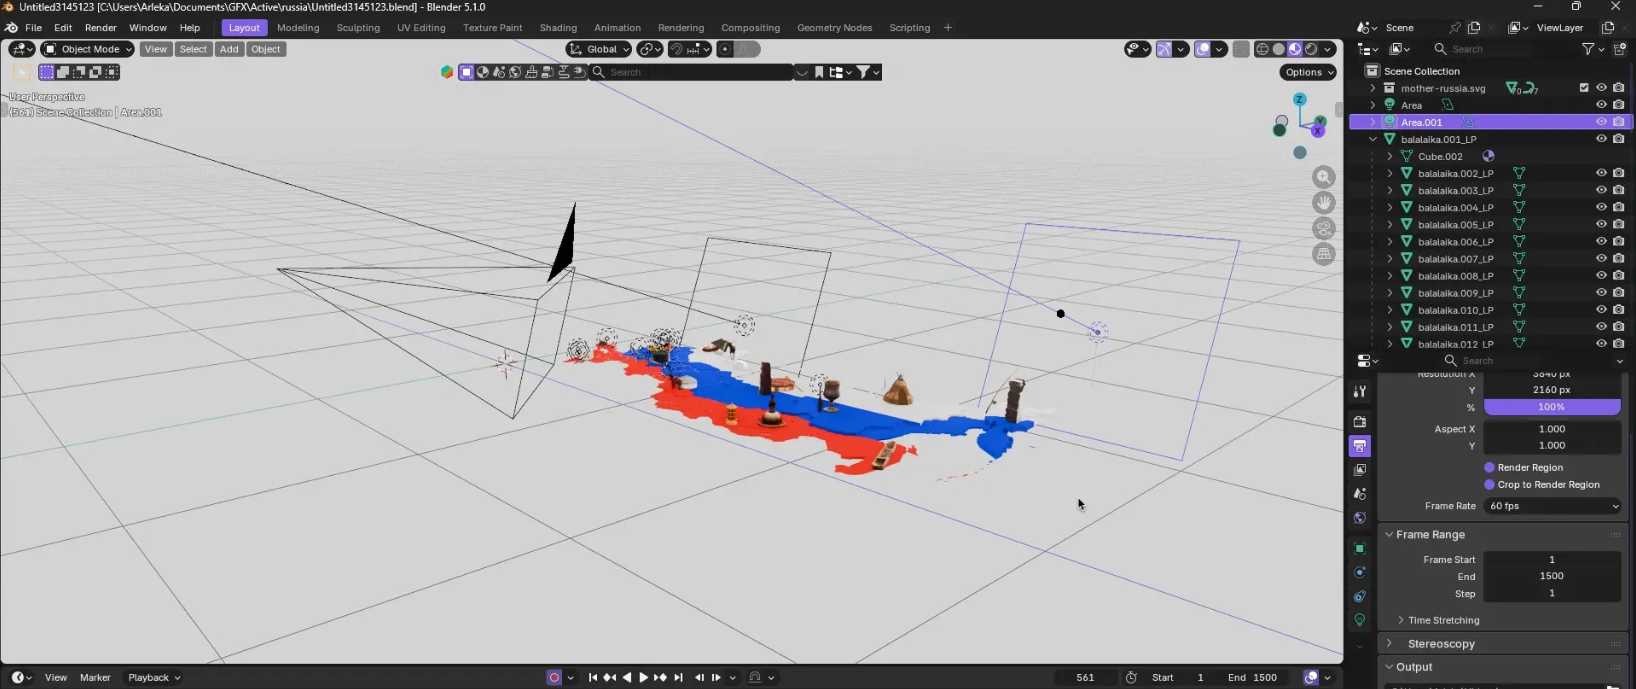Switch perspective/orthographic with grid gizmo icon
The width and height of the screenshot is (1636, 689).
coord(1324,254)
